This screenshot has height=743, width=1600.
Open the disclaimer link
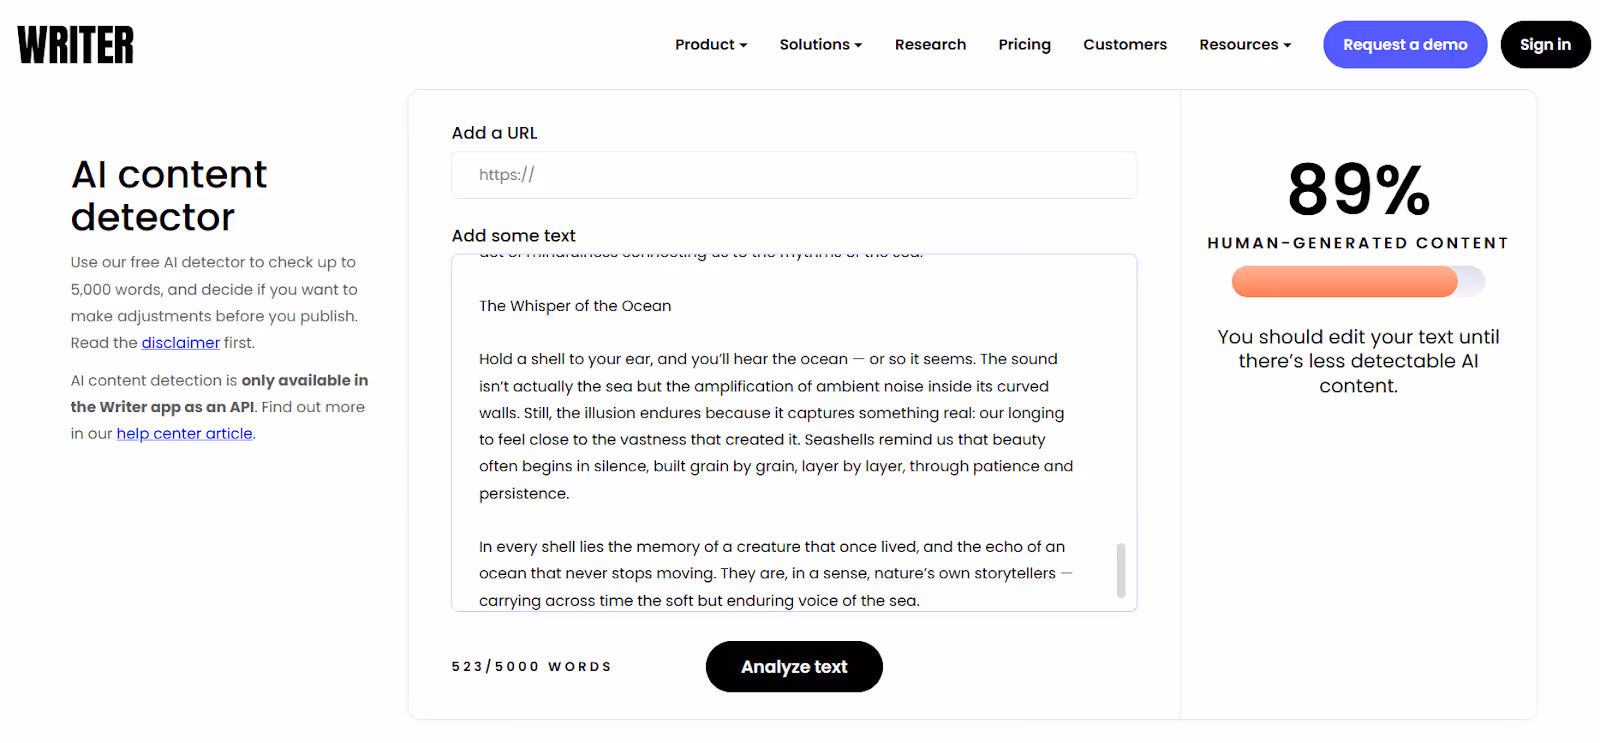click(180, 342)
